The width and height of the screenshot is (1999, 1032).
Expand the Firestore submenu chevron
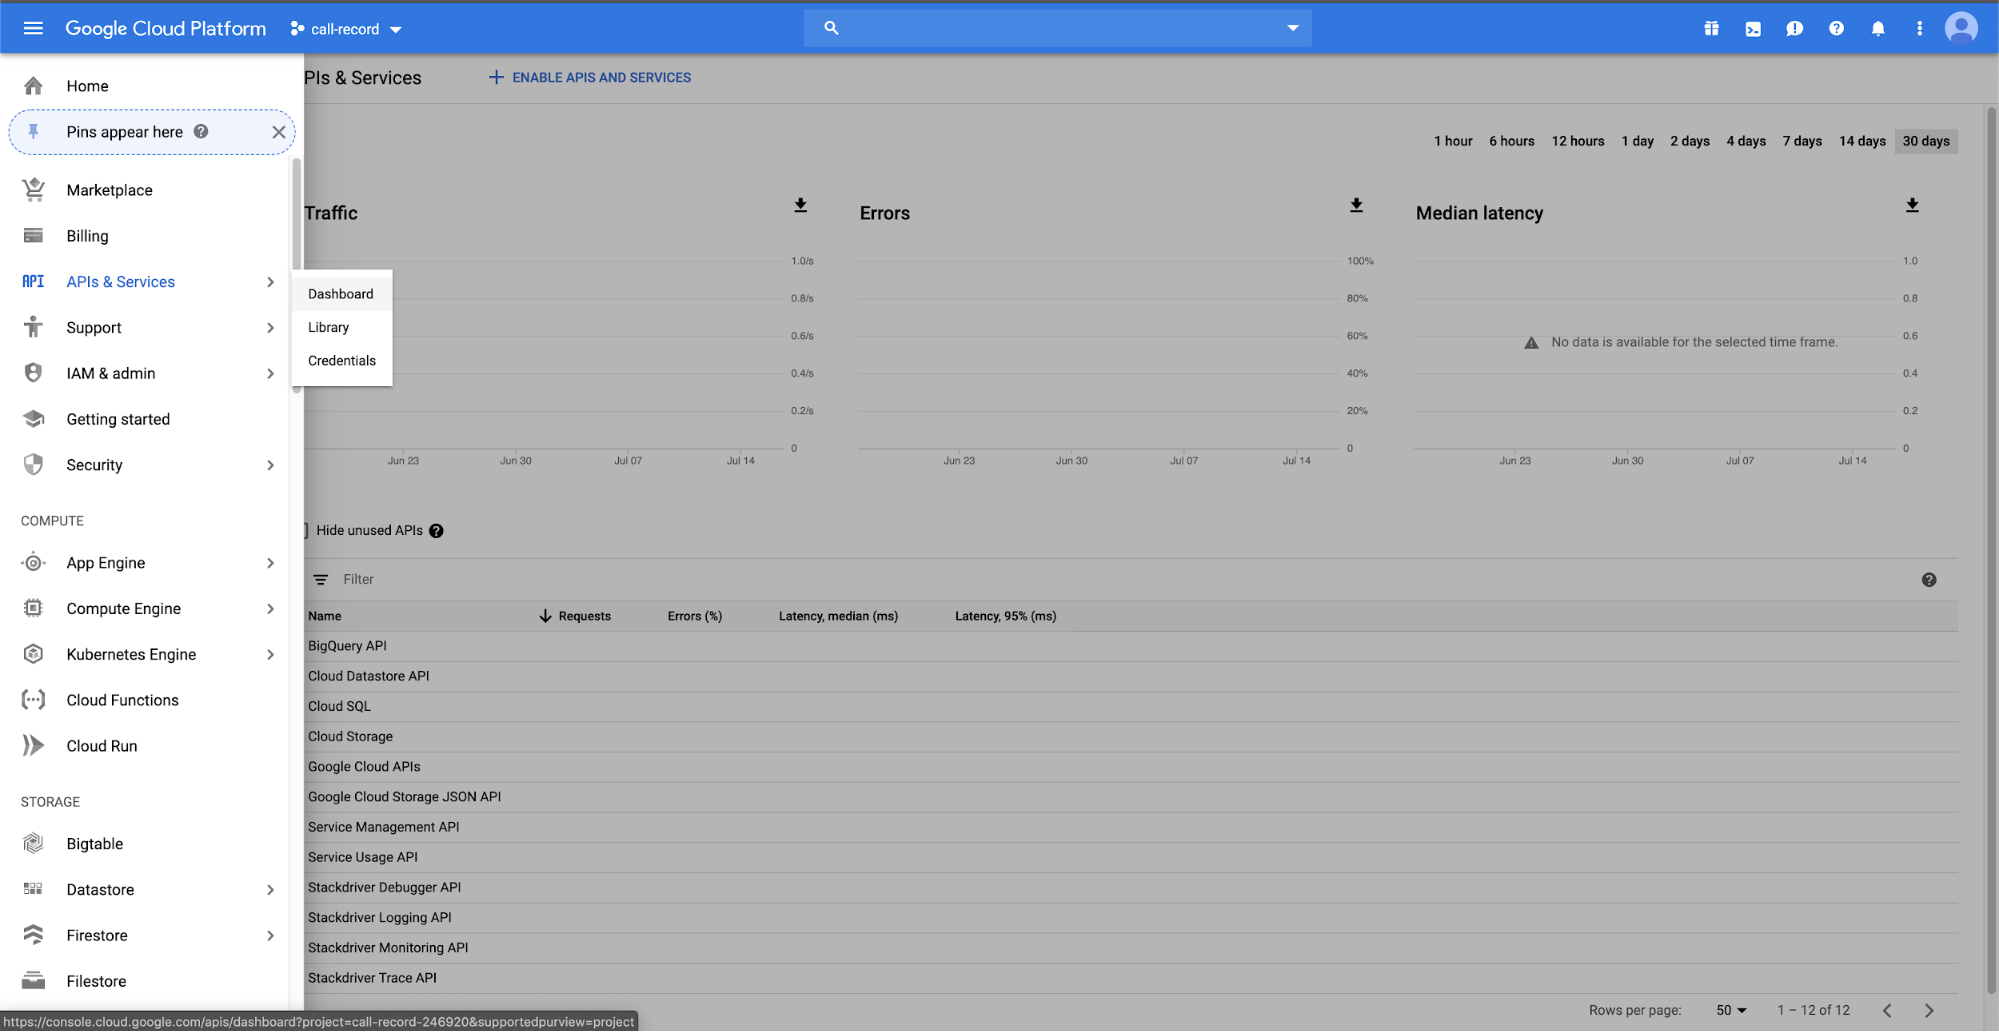[270, 936]
